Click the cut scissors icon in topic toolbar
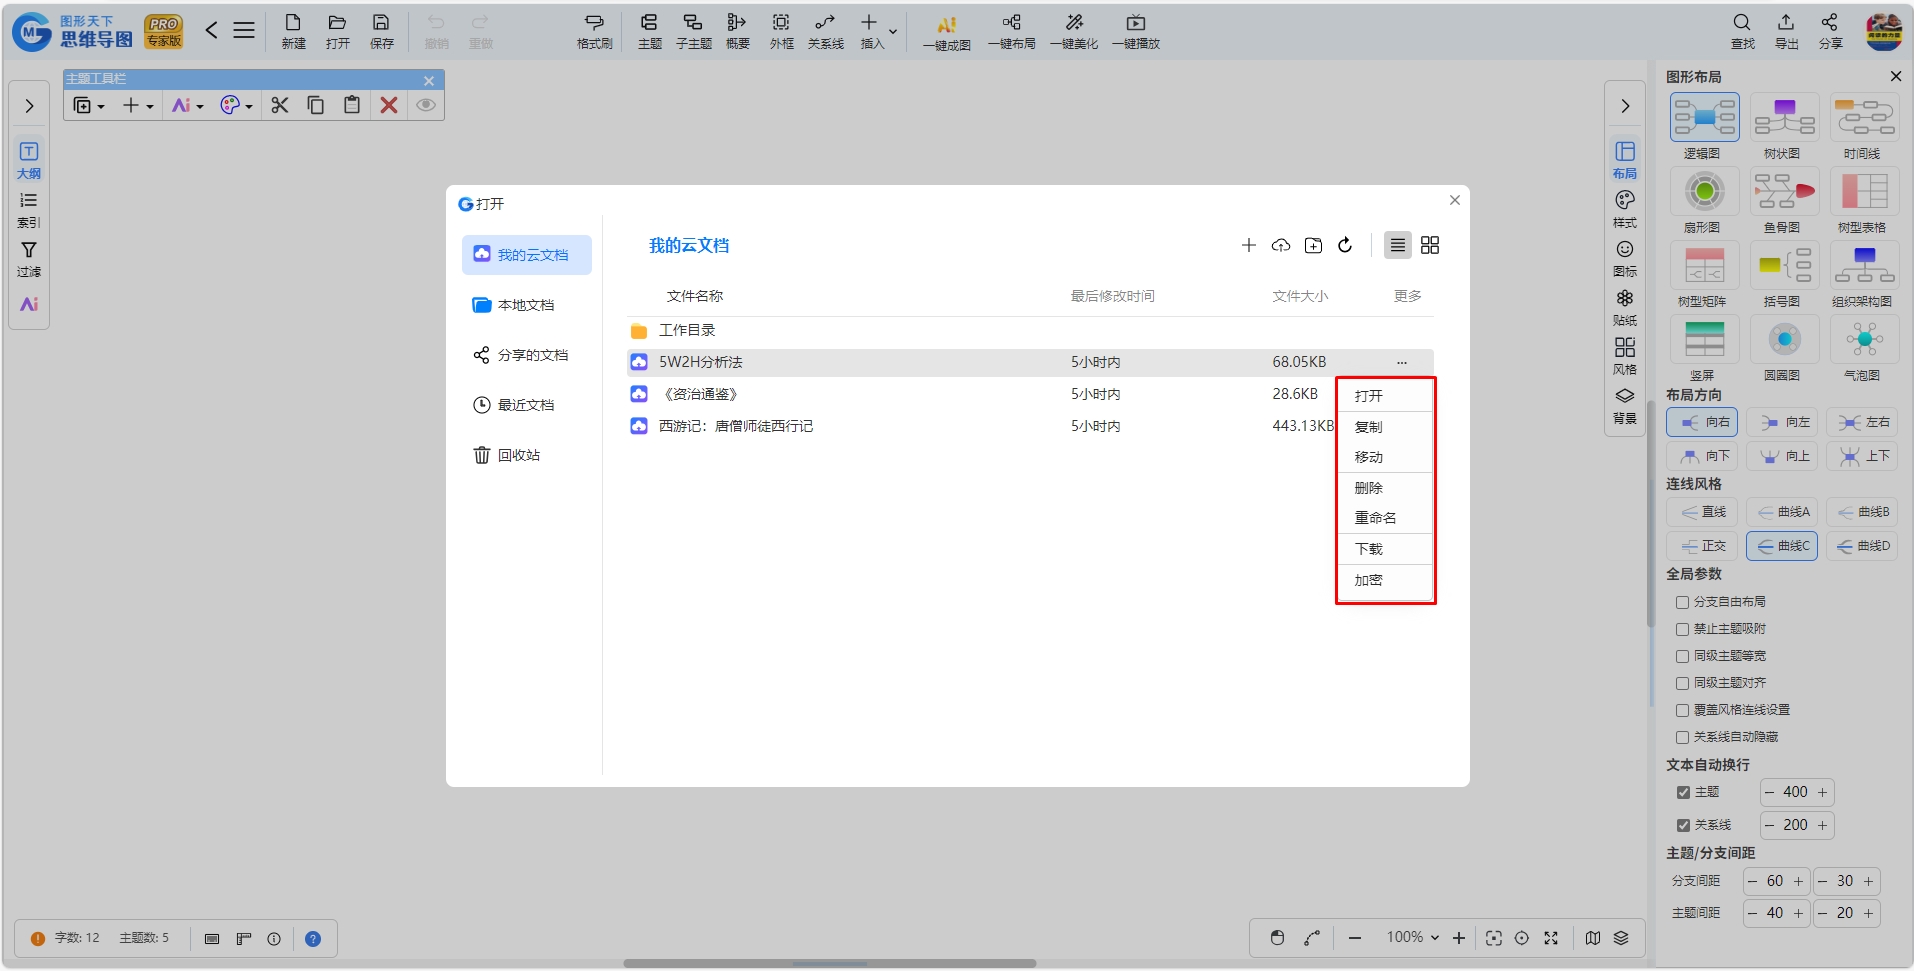1914x971 pixels. click(280, 105)
